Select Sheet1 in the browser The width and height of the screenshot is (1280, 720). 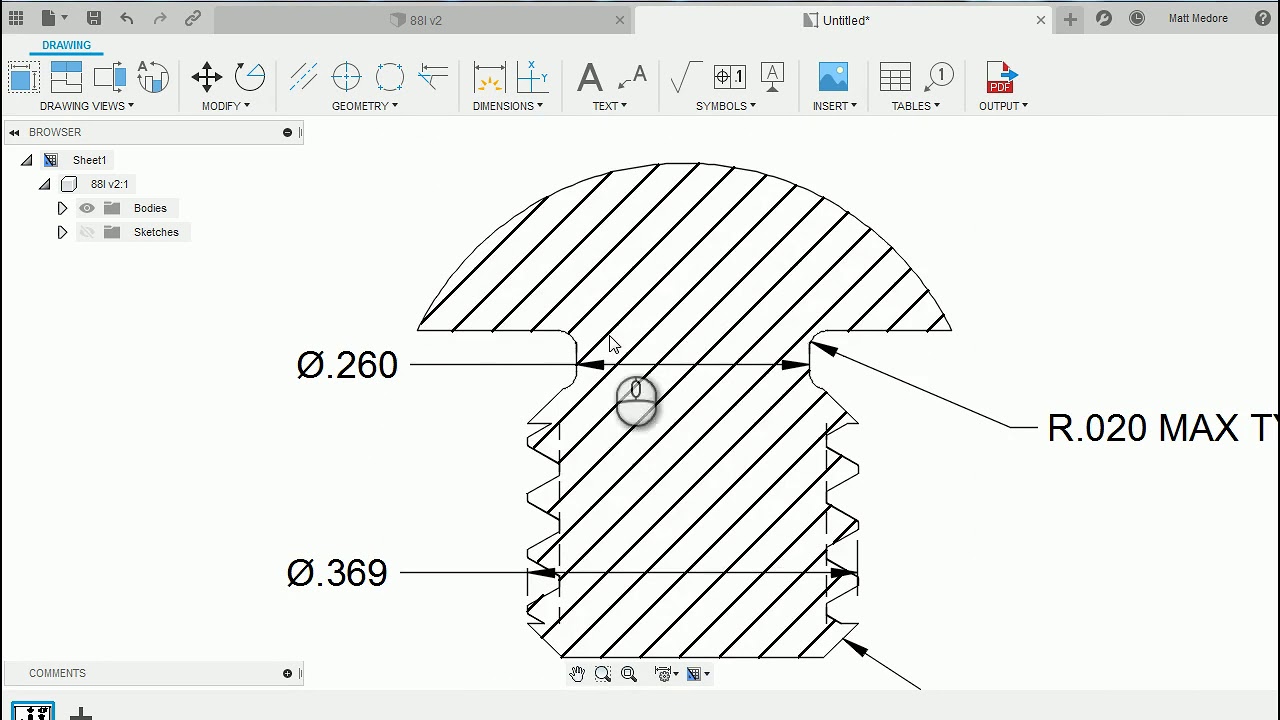(89, 160)
